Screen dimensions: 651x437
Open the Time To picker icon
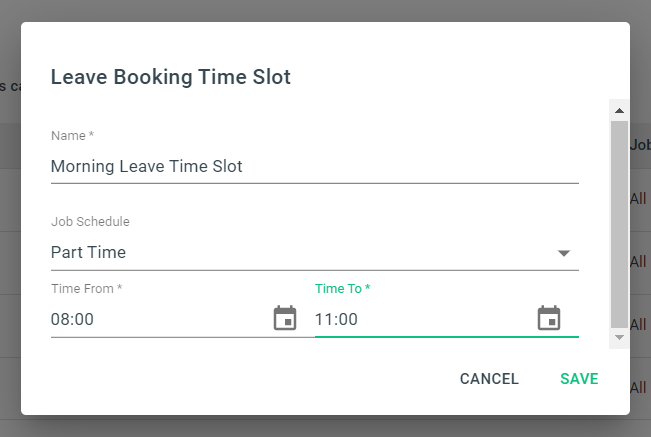pyautogui.click(x=549, y=318)
